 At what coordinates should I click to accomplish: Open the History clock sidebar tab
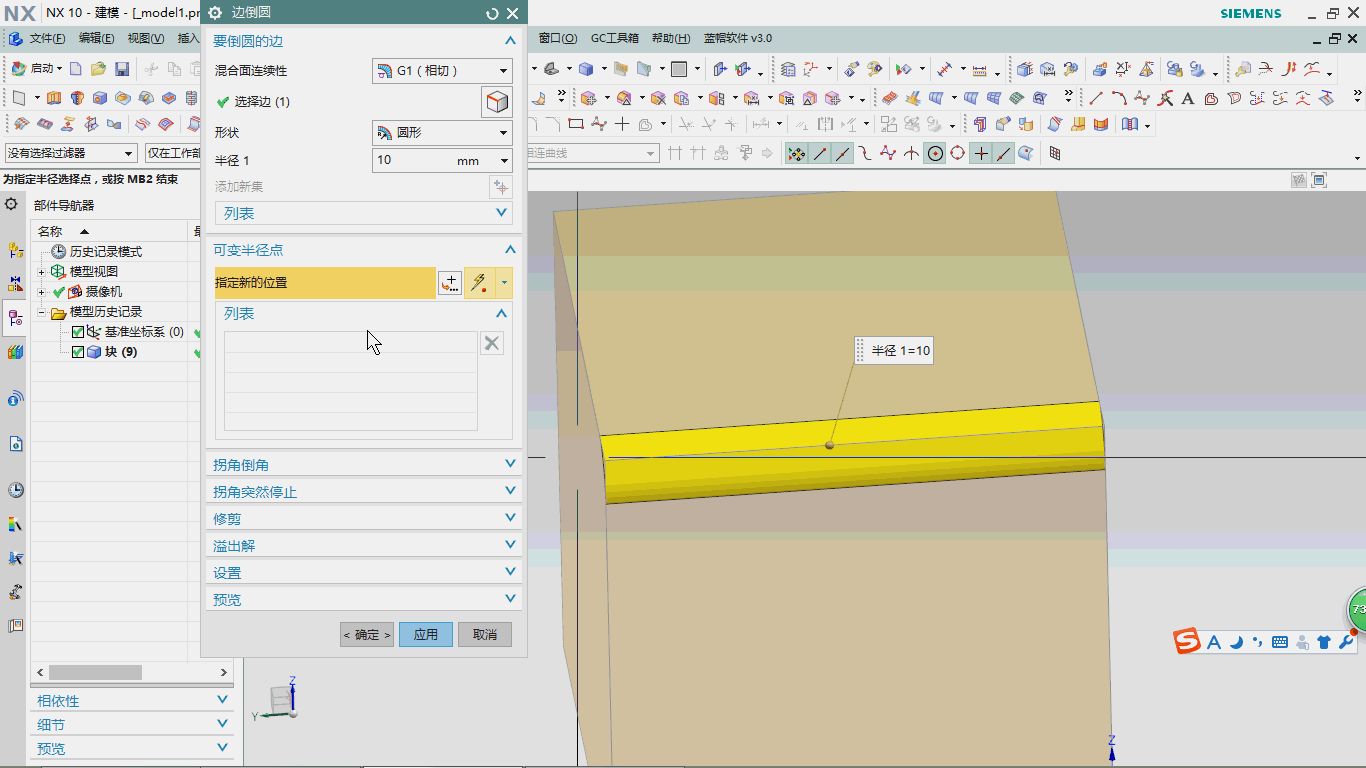pyautogui.click(x=15, y=490)
